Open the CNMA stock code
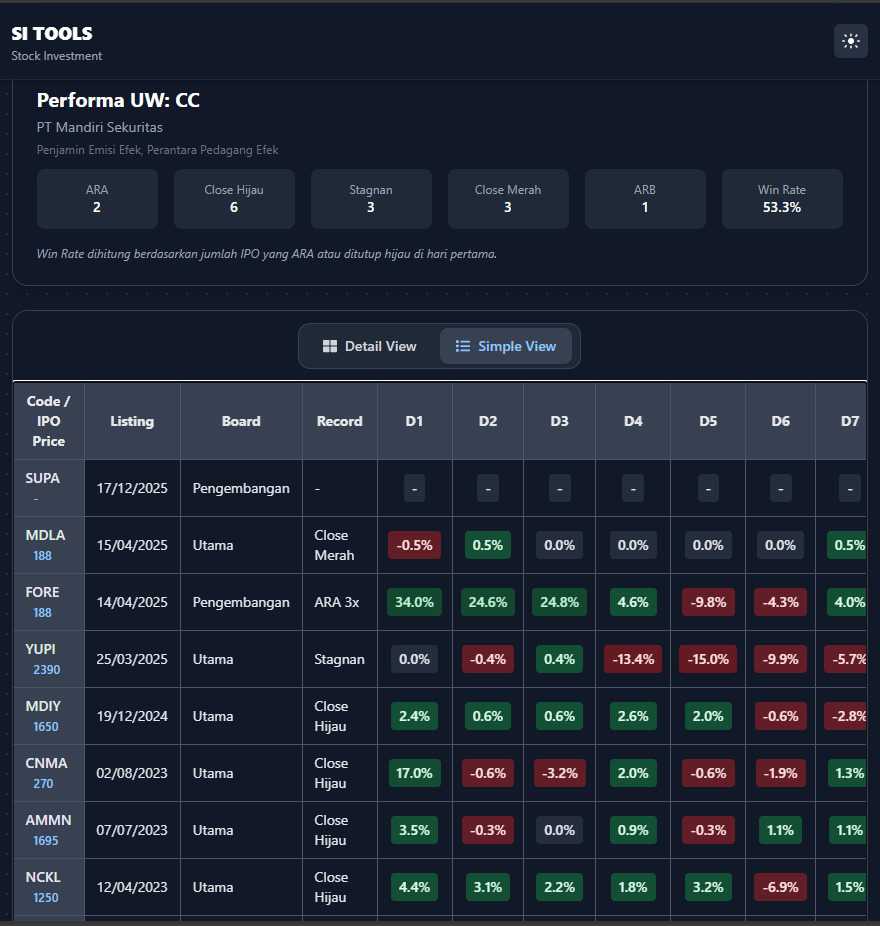 click(46, 763)
